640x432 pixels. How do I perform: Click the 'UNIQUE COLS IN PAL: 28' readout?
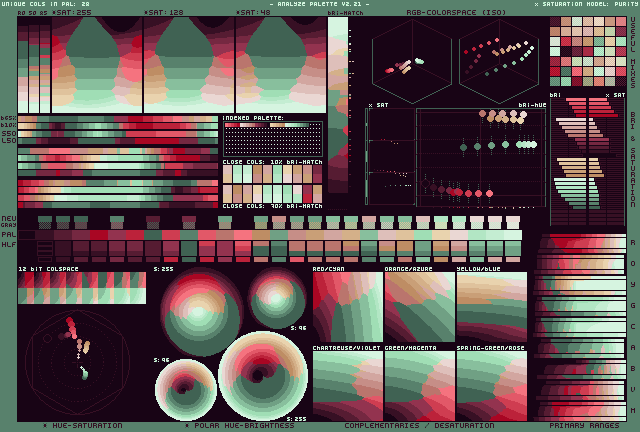[x=45, y=4]
